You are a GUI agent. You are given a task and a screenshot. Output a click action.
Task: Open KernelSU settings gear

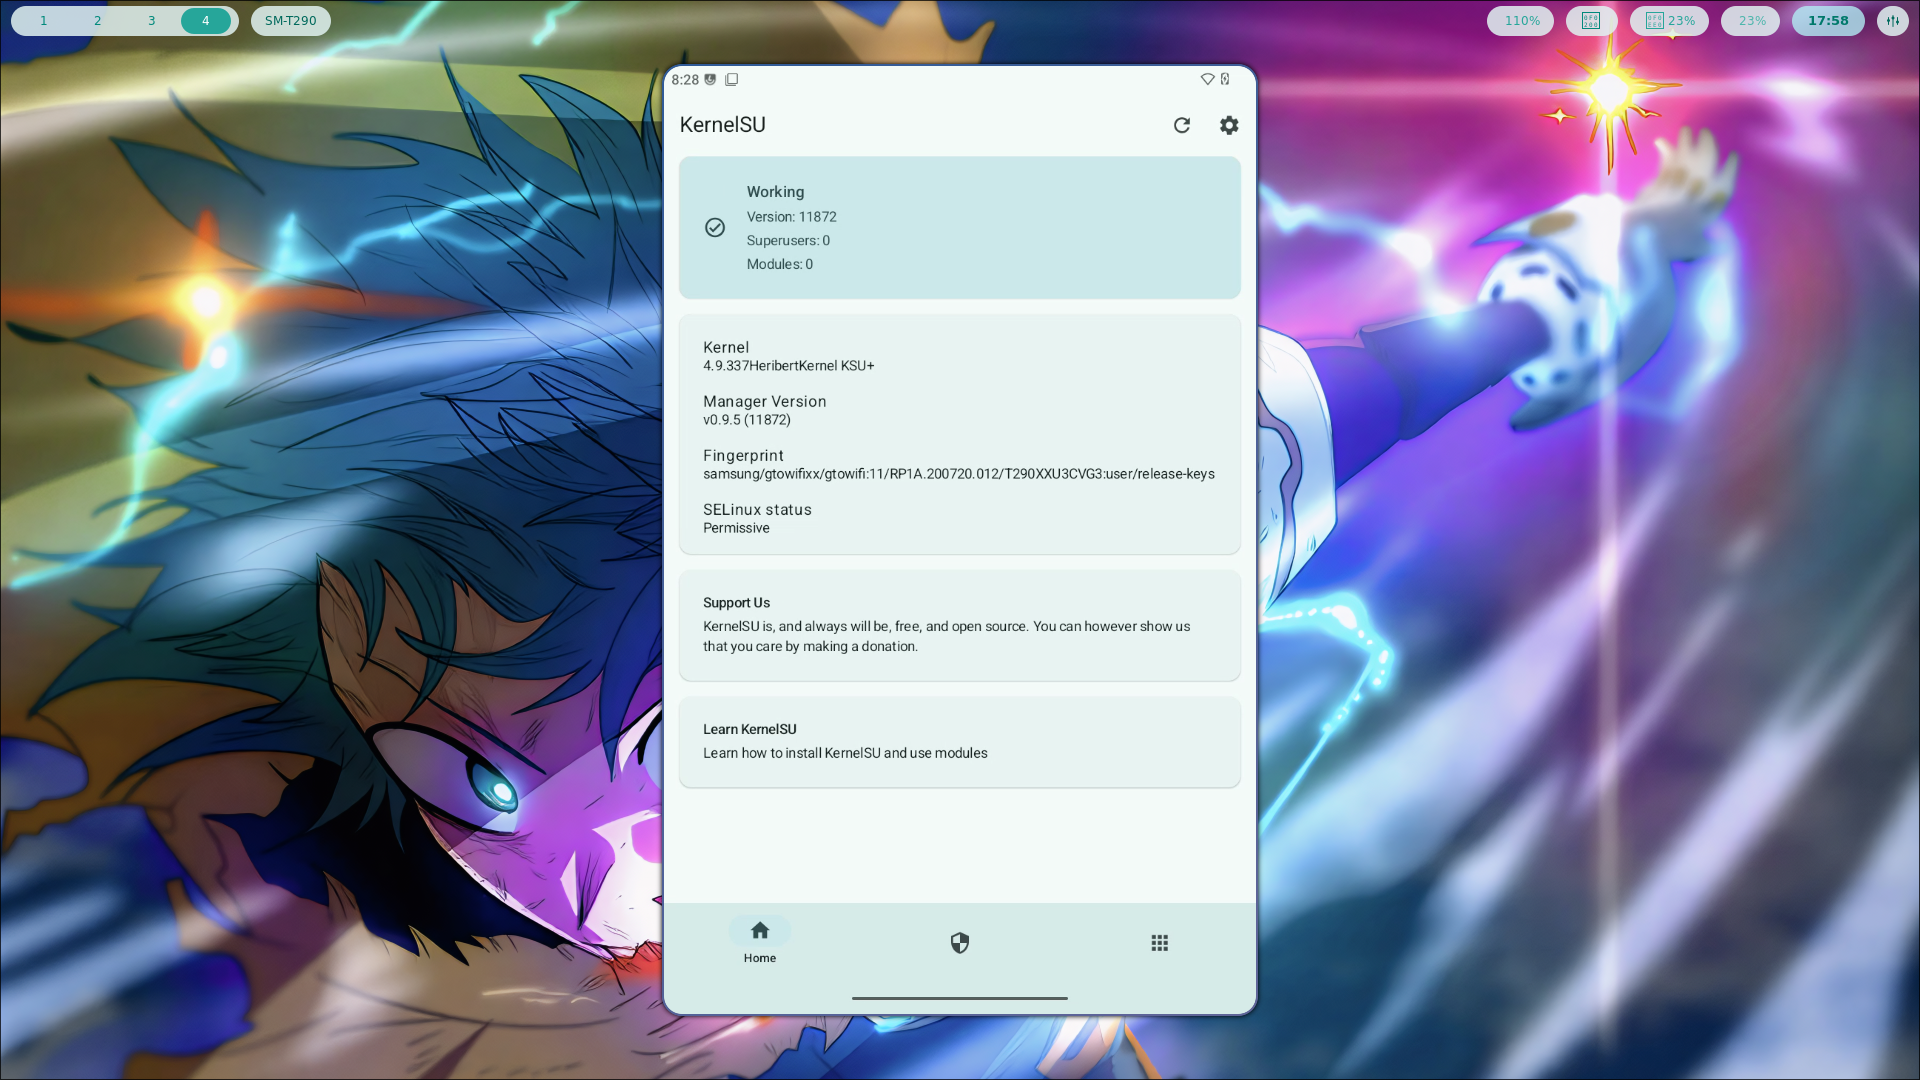click(1229, 125)
